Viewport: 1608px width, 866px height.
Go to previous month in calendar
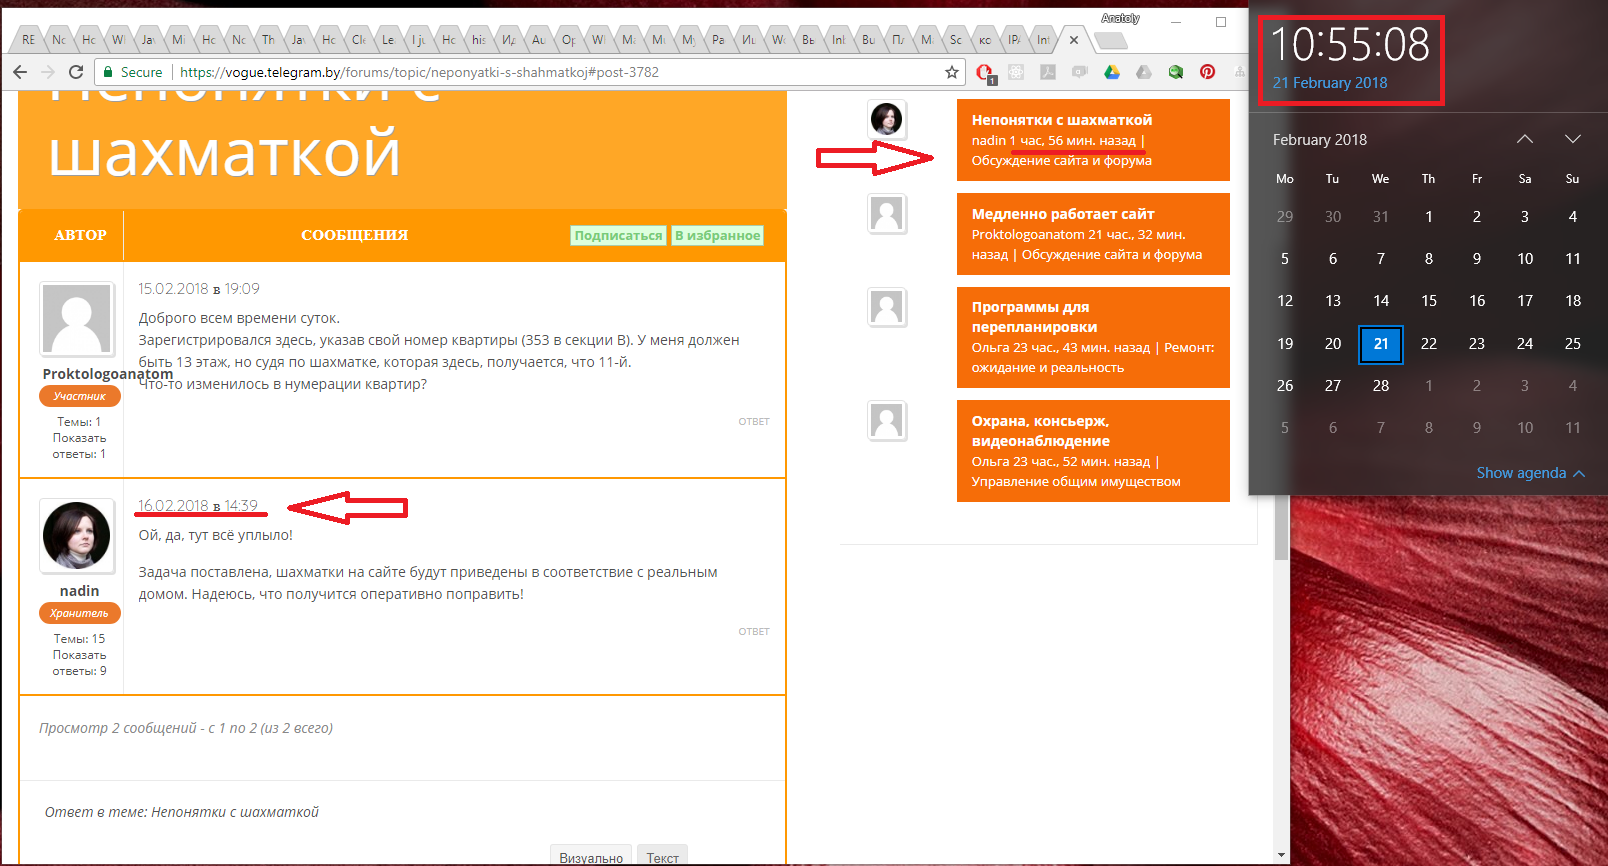pyautogui.click(x=1525, y=139)
